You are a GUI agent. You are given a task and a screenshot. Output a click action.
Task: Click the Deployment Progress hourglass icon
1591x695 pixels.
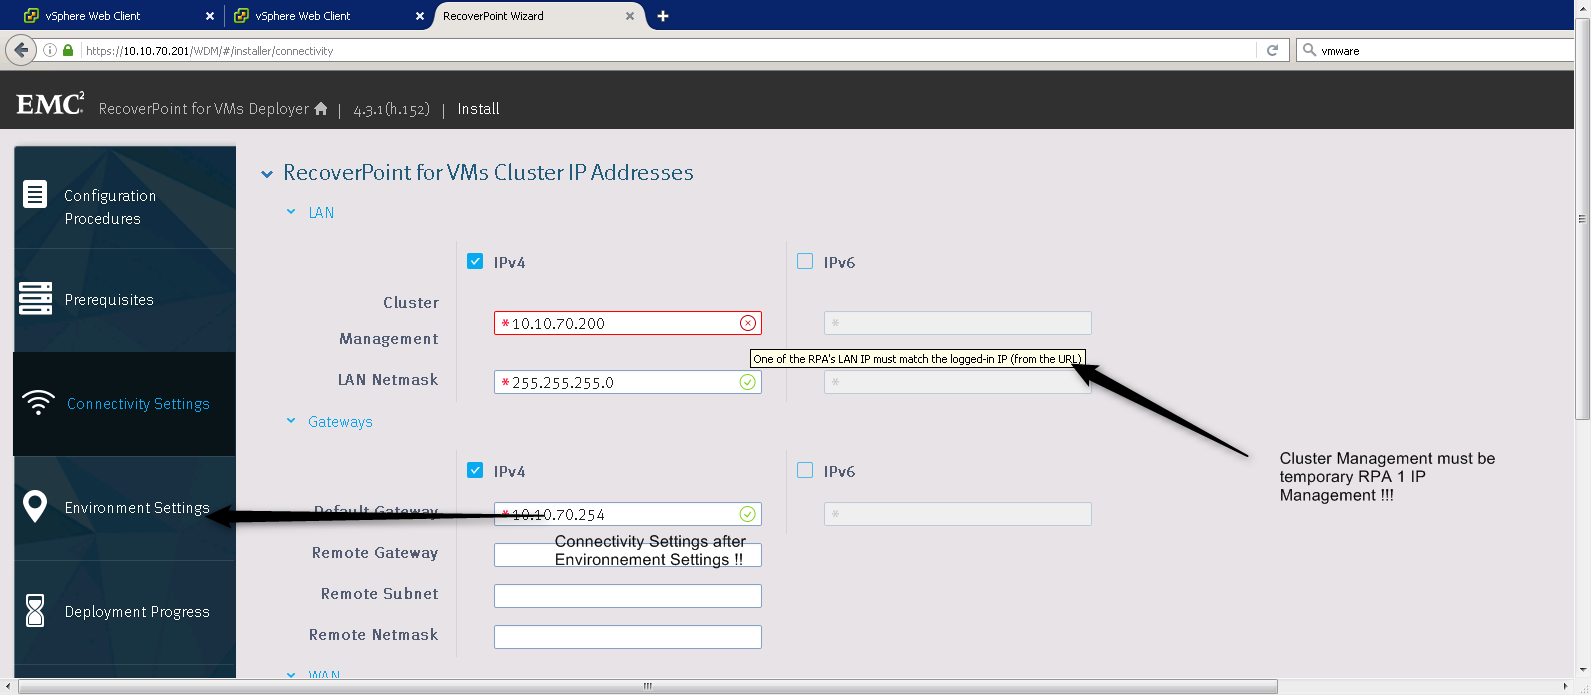pyautogui.click(x=35, y=610)
